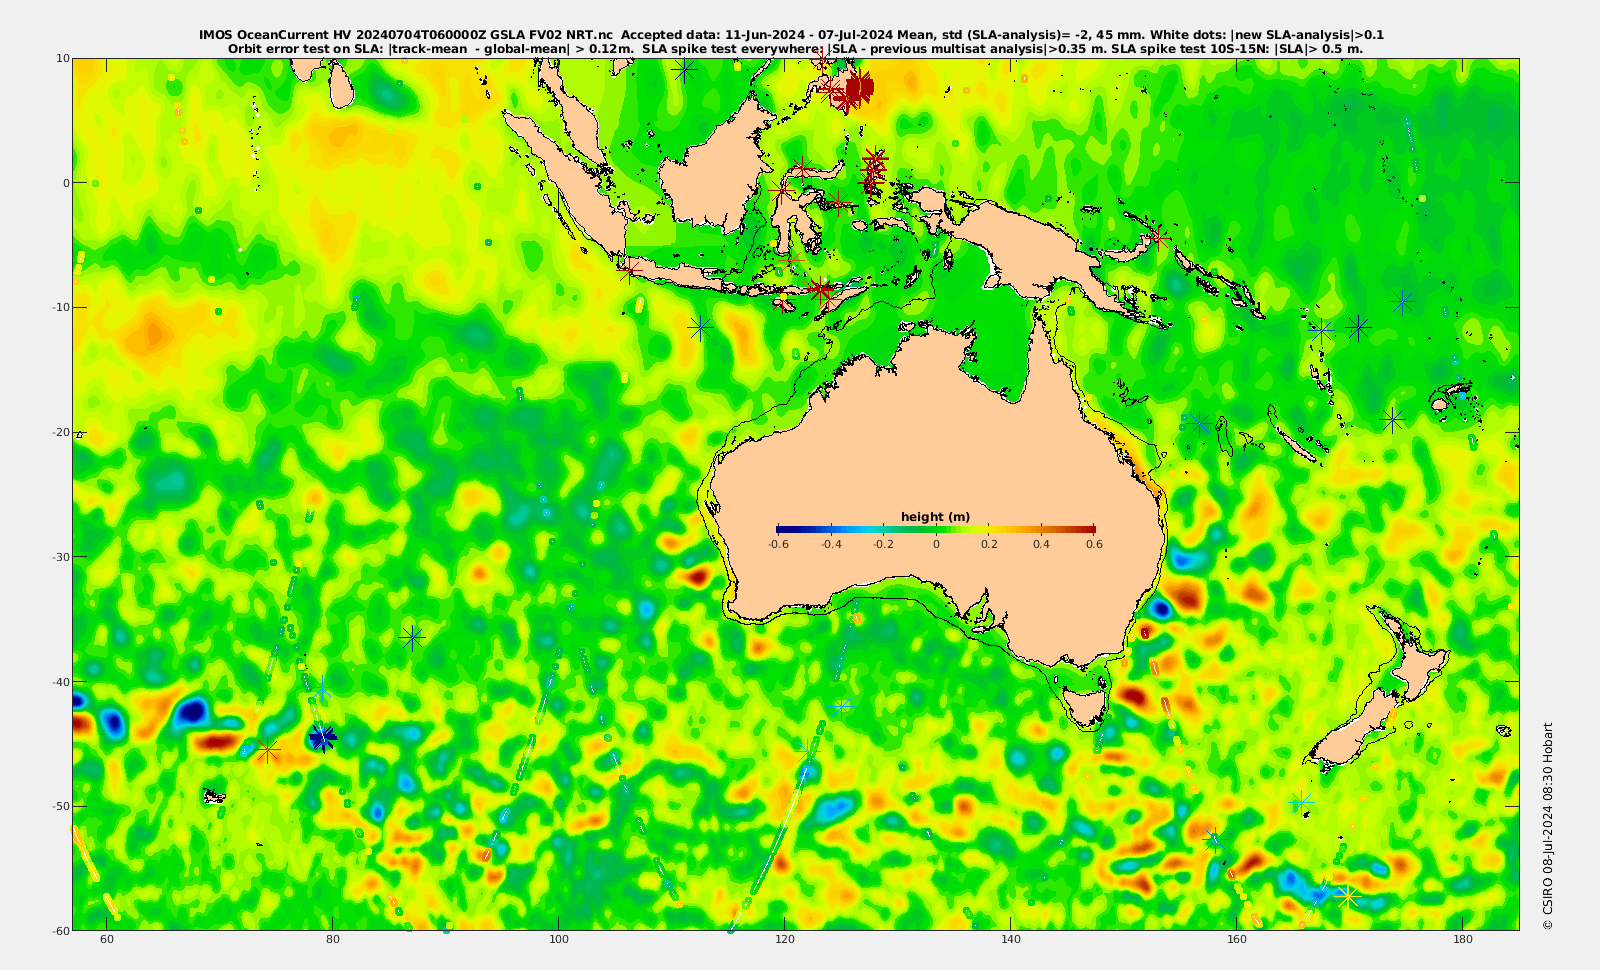
Task: Click the orange star marker near 74E, 45S
Action: (x=268, y=749)
